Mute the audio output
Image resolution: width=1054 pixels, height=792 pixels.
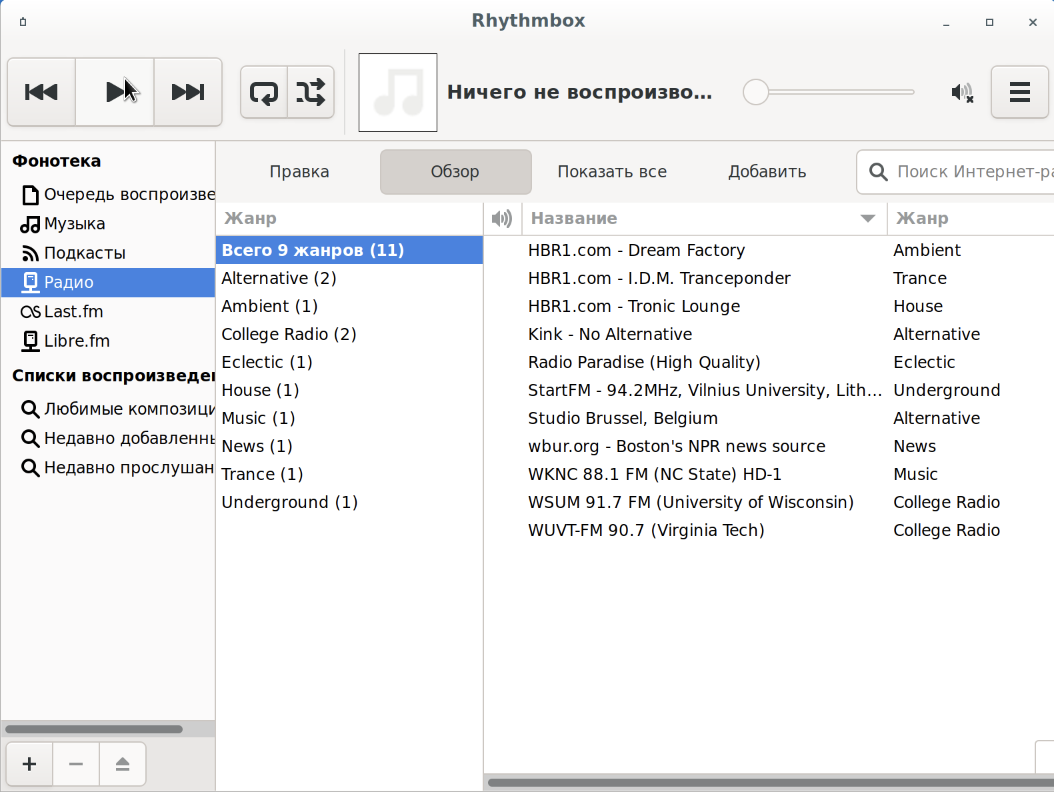pos(960,91)
